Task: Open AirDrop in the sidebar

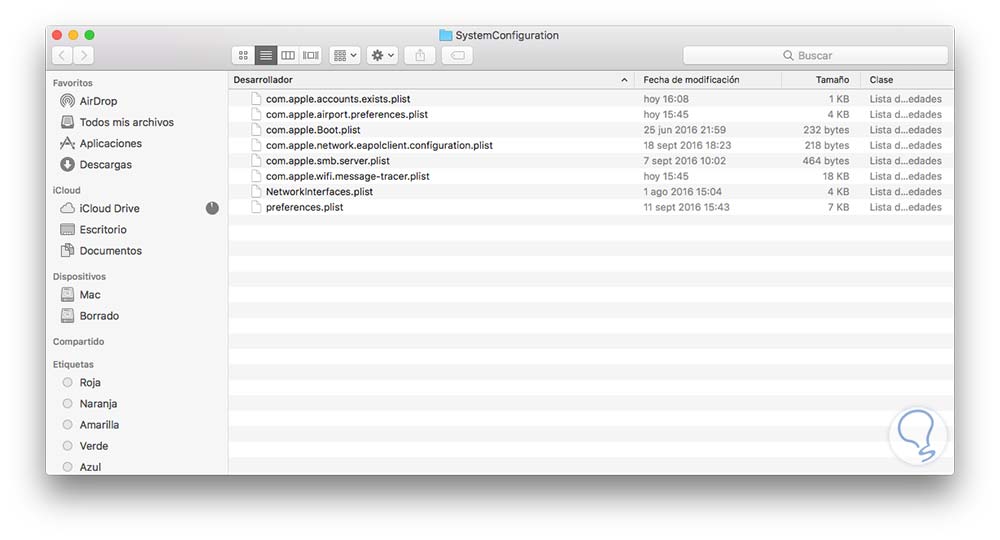Action: point(98,101)
